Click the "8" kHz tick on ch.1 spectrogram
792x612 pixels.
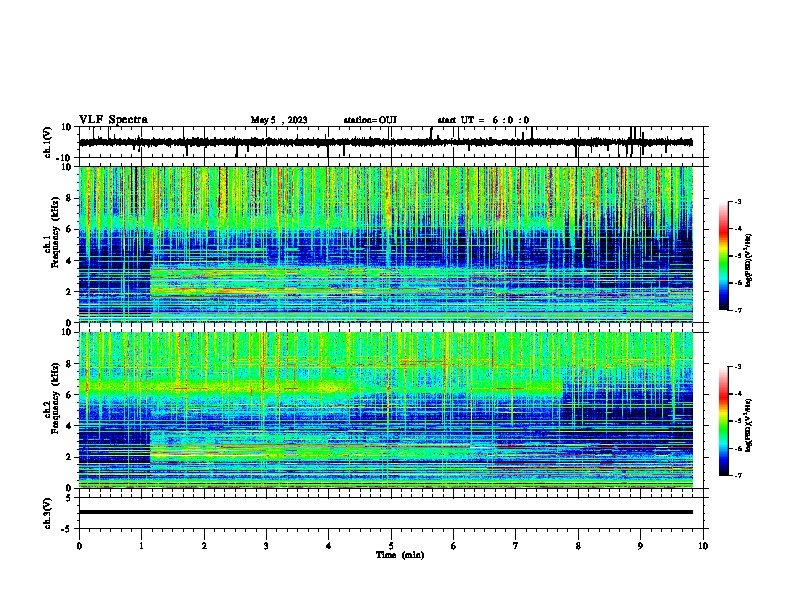[x=70, y=198]
